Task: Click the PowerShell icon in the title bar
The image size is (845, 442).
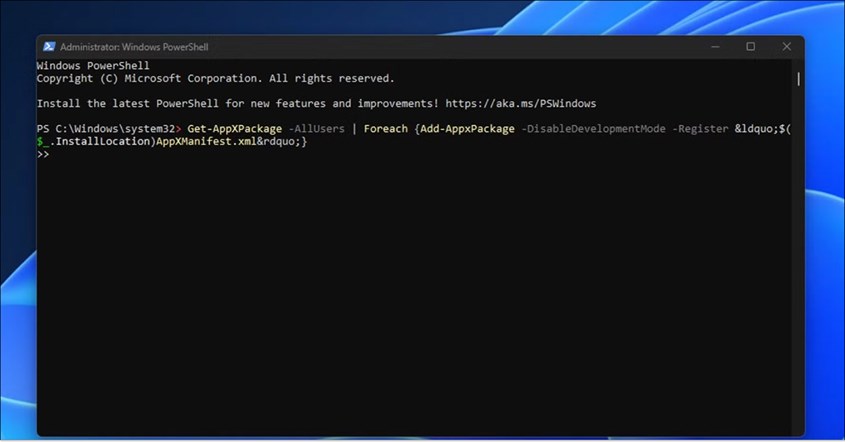Action: (49, 46)
